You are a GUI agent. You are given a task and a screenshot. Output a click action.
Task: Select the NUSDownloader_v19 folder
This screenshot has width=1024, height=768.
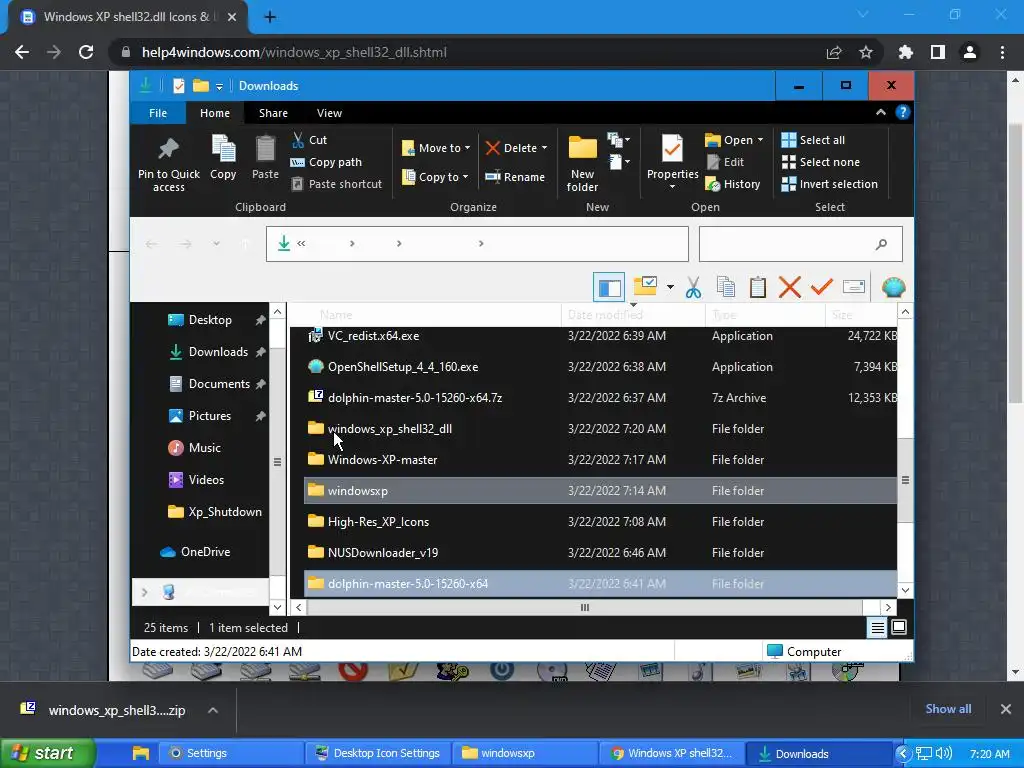pyautogui.click(x=601, y=552)
